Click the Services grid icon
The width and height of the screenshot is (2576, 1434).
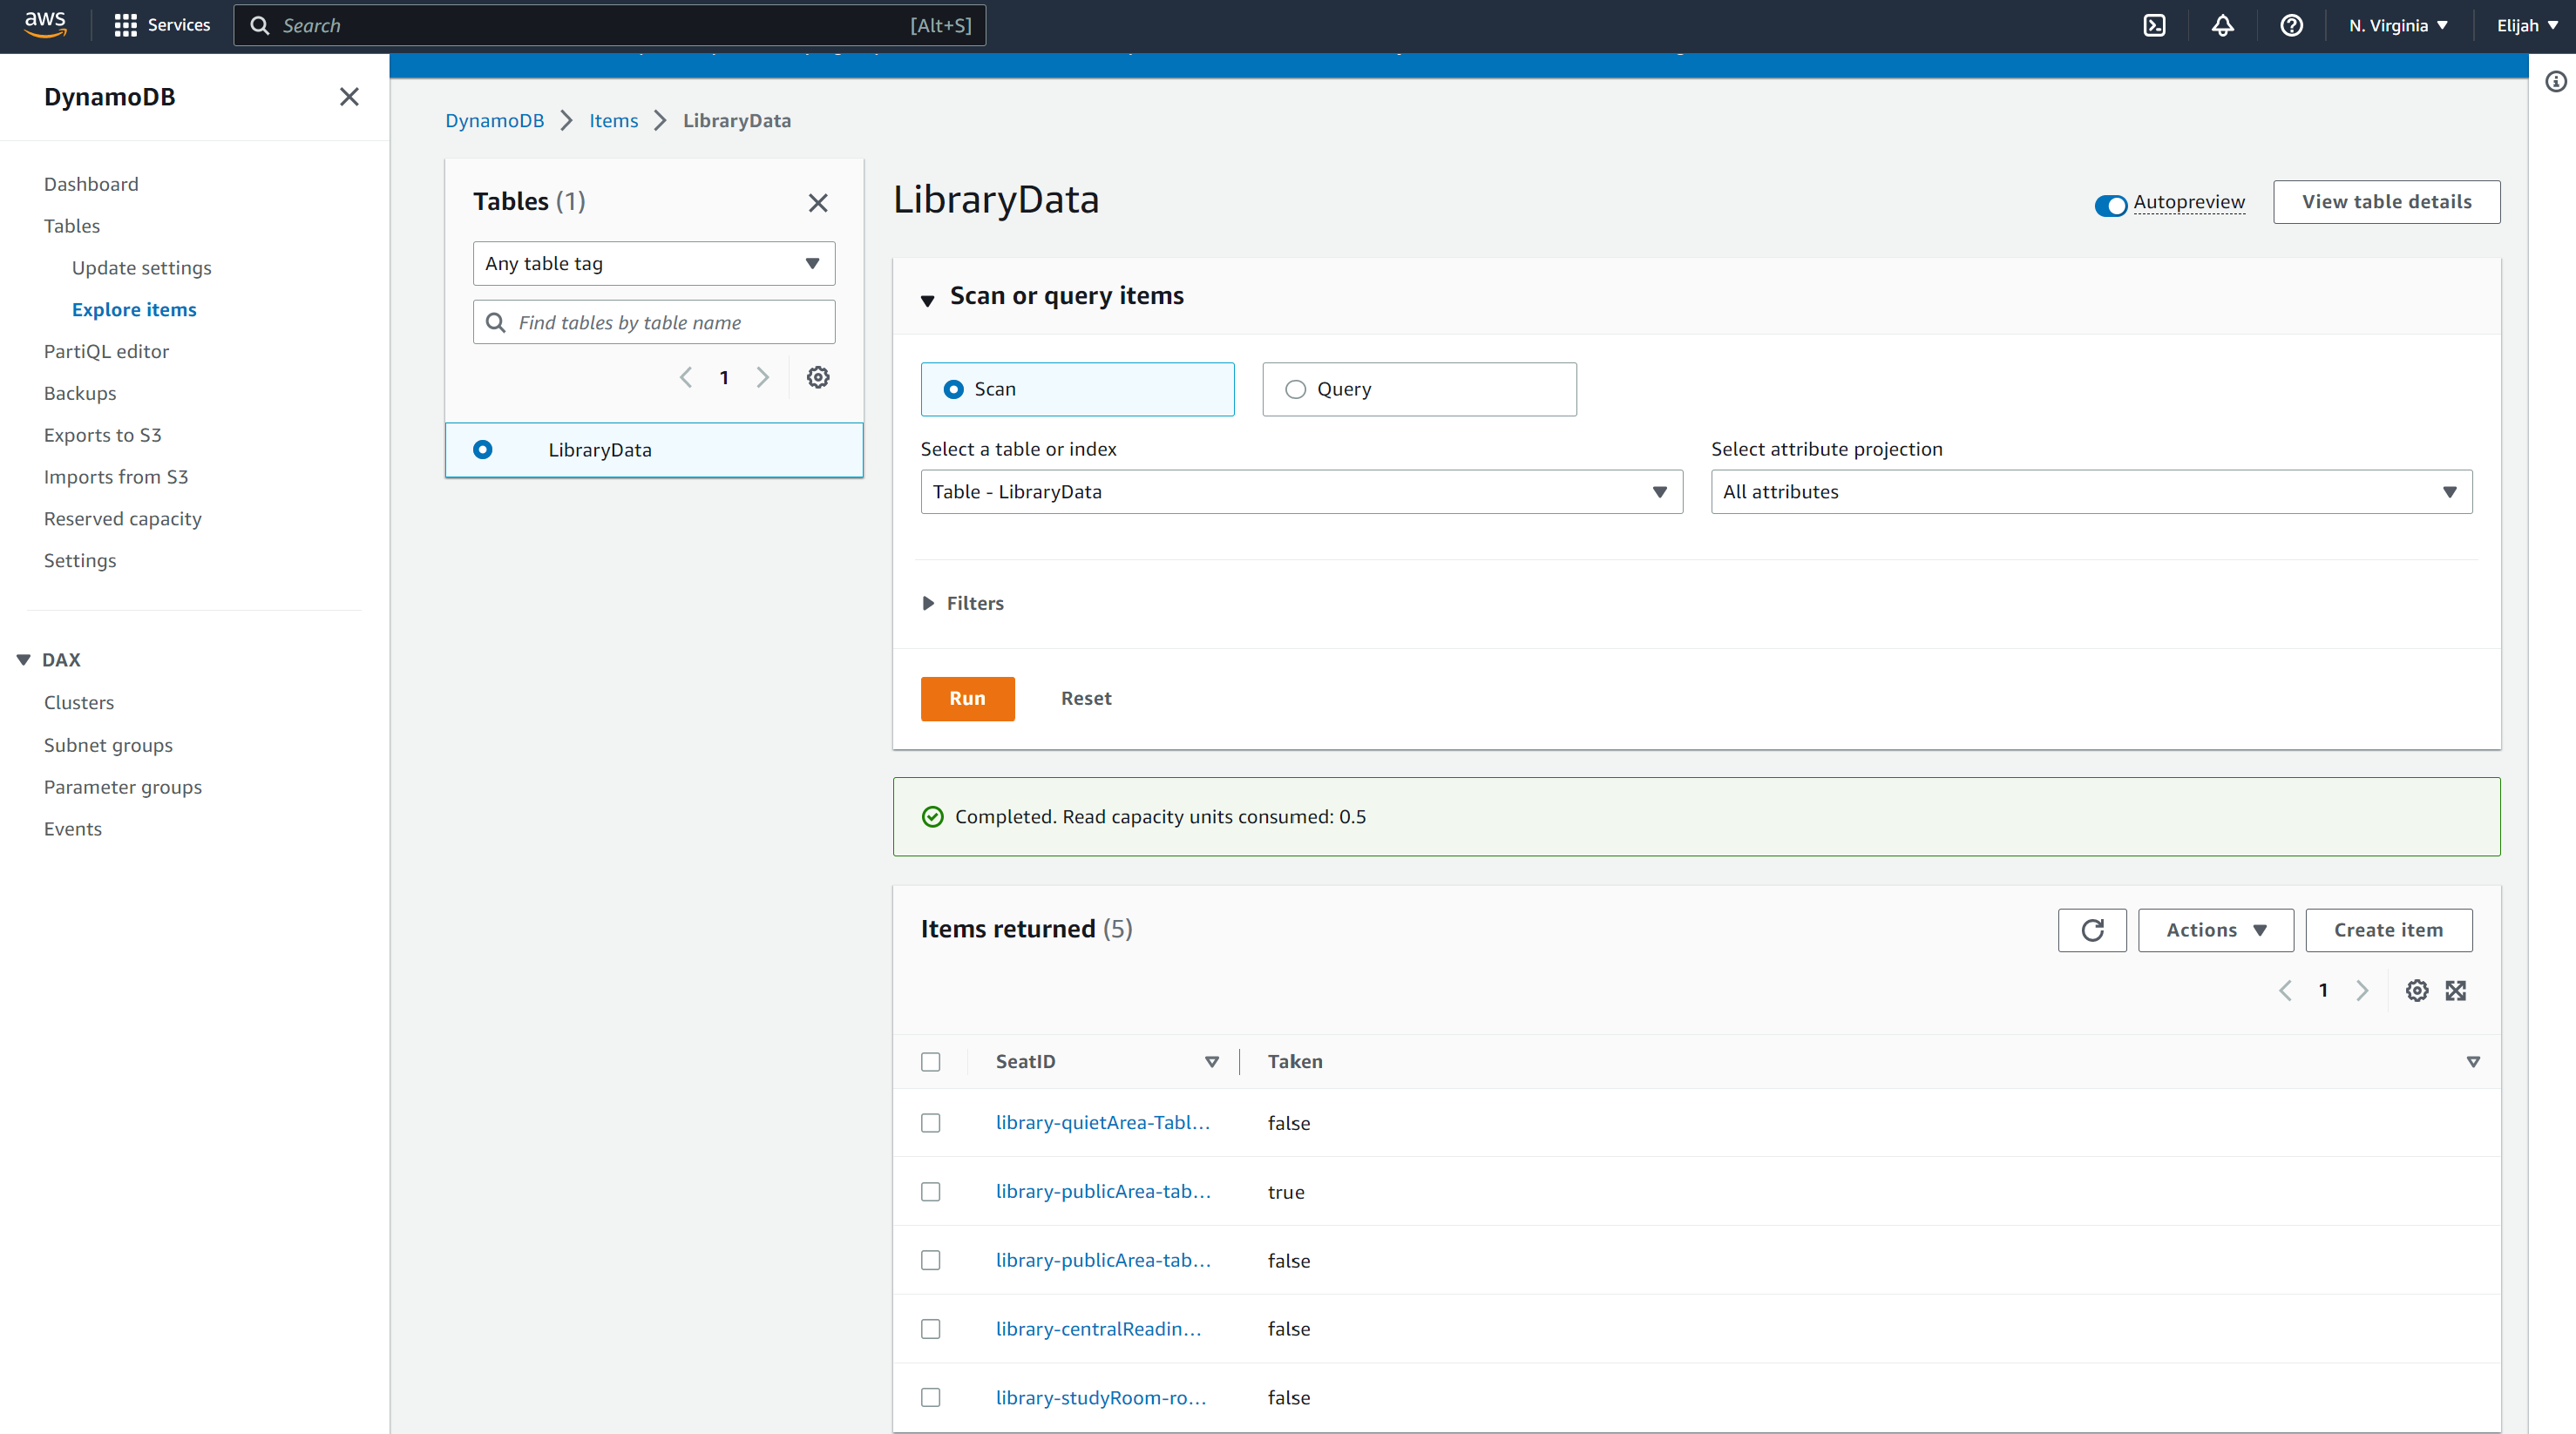pyautogui.click(x=126, y=26)
